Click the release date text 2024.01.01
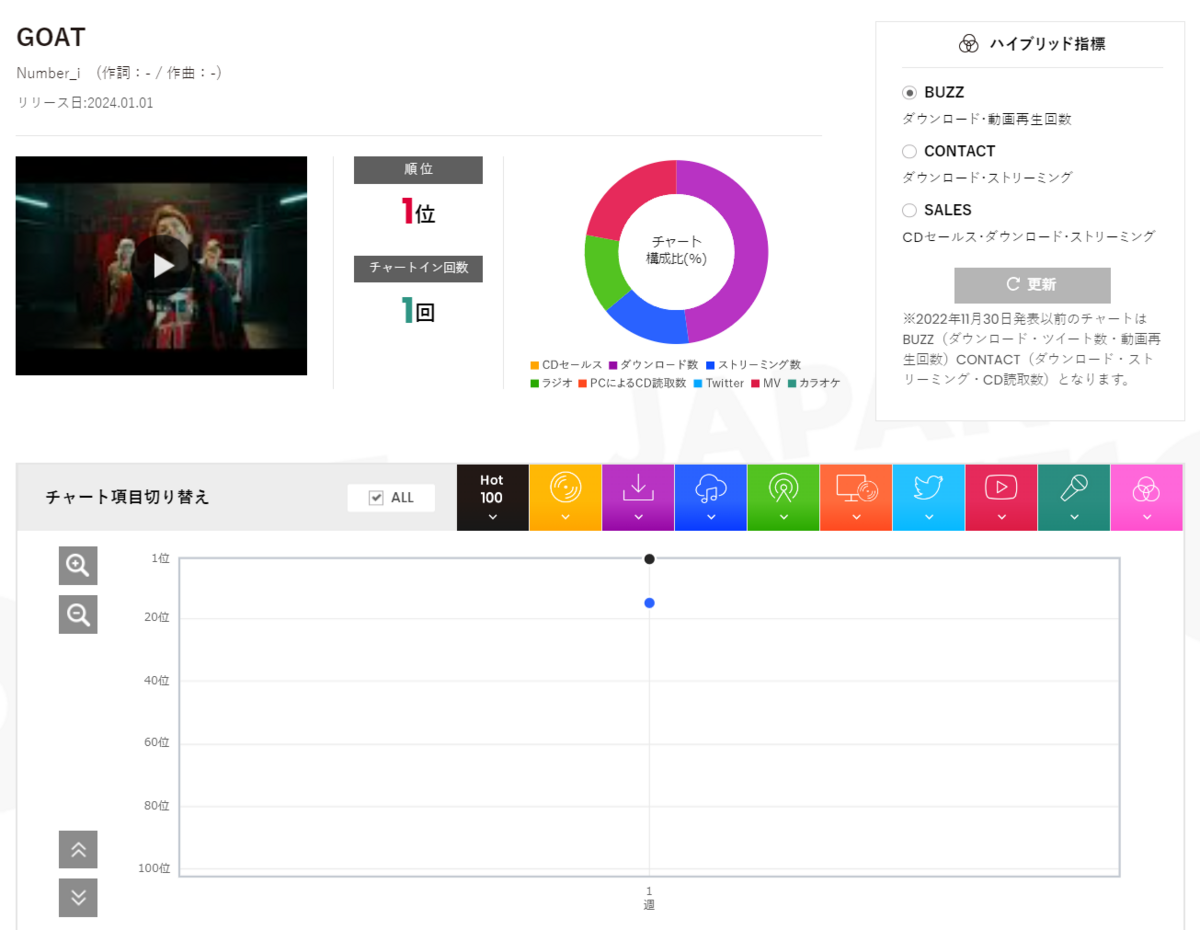The image size is (1200, 930). click(120, 103)
